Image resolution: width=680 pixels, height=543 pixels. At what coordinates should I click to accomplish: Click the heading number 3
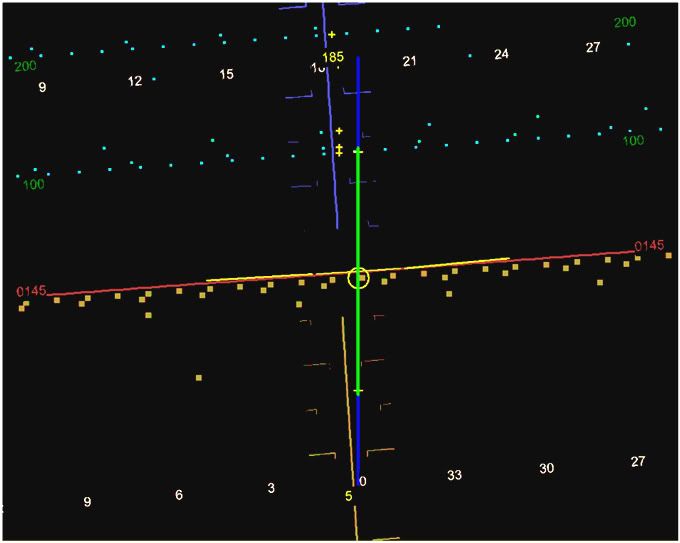click(271, 489)
